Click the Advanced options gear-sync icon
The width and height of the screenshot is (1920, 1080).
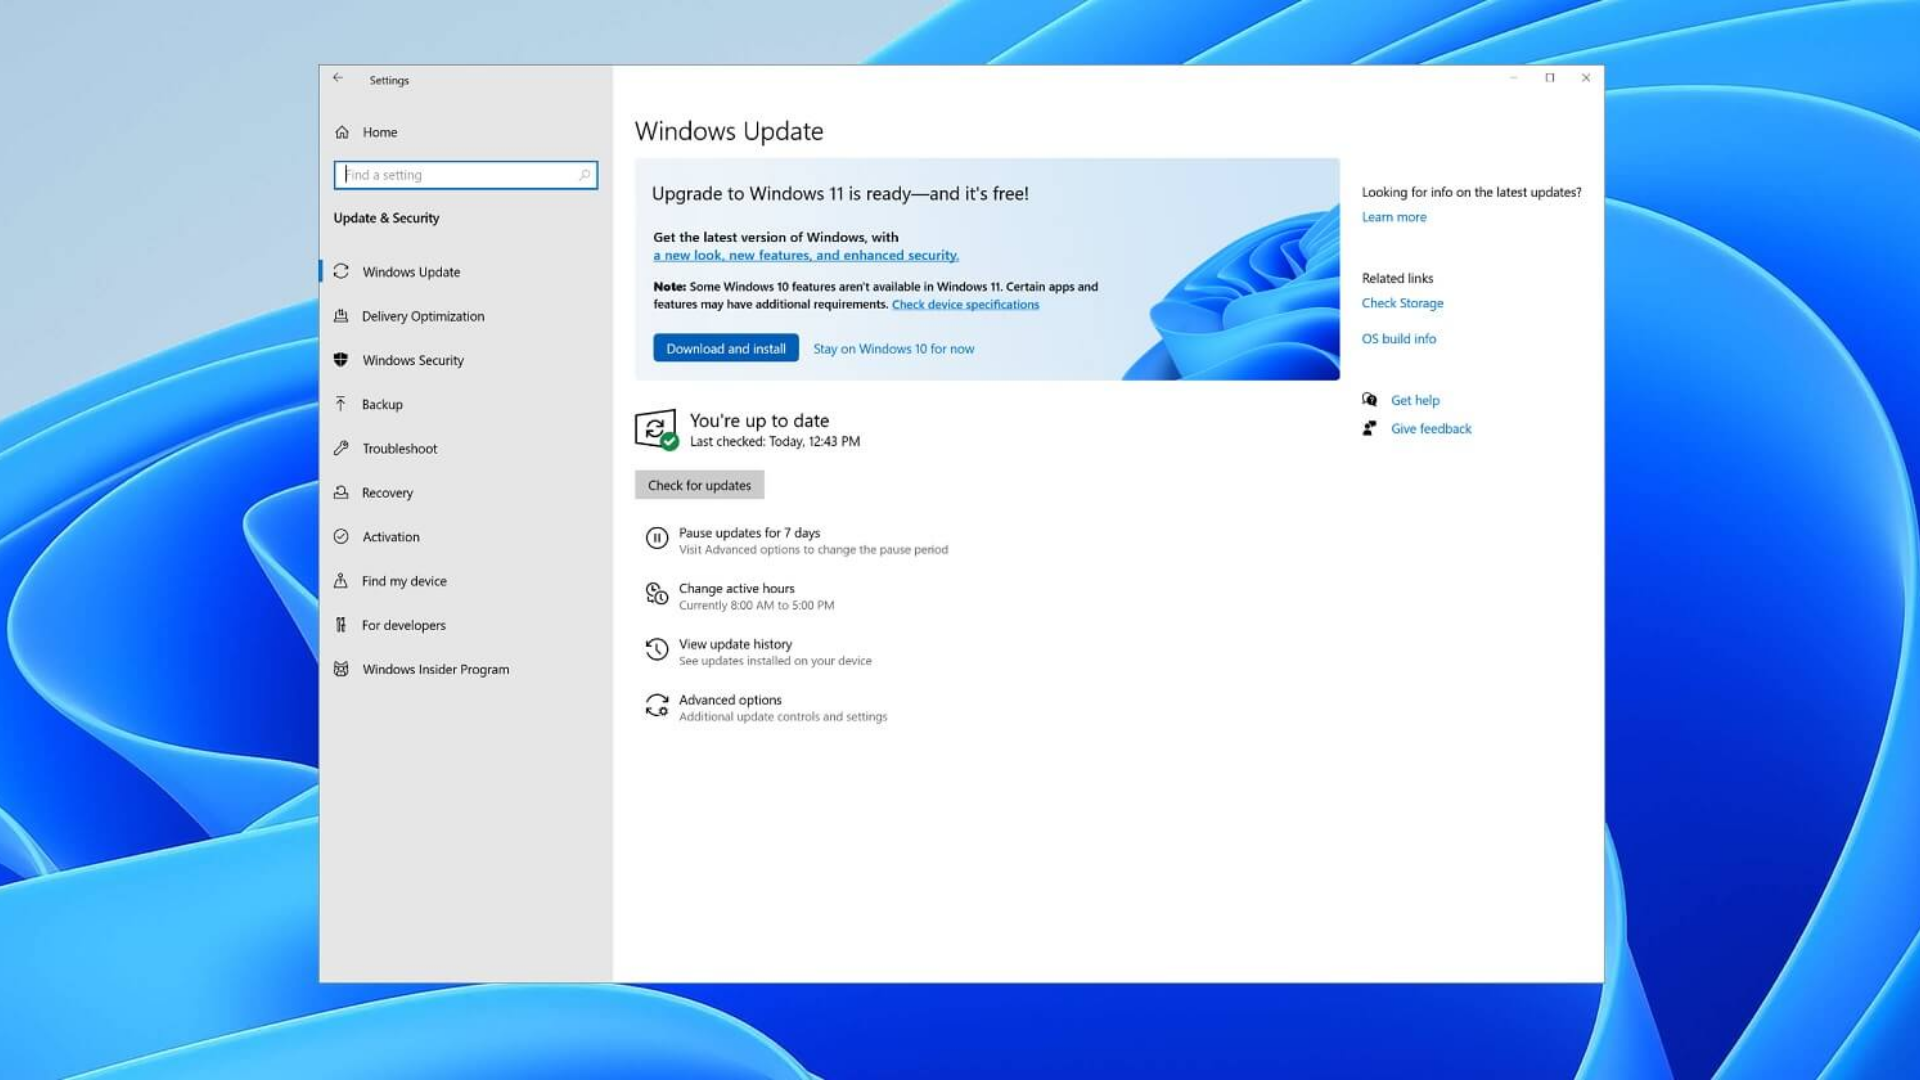(x=657, y=706)
